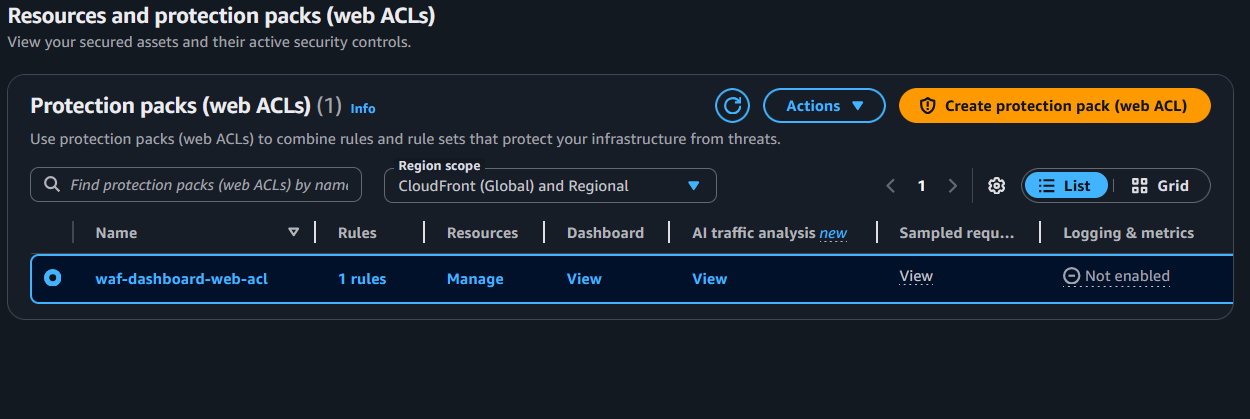The width and height of the screenshot is (1250, 419).
Task: Click Manage resources link
Action: [x=475, y=279]
